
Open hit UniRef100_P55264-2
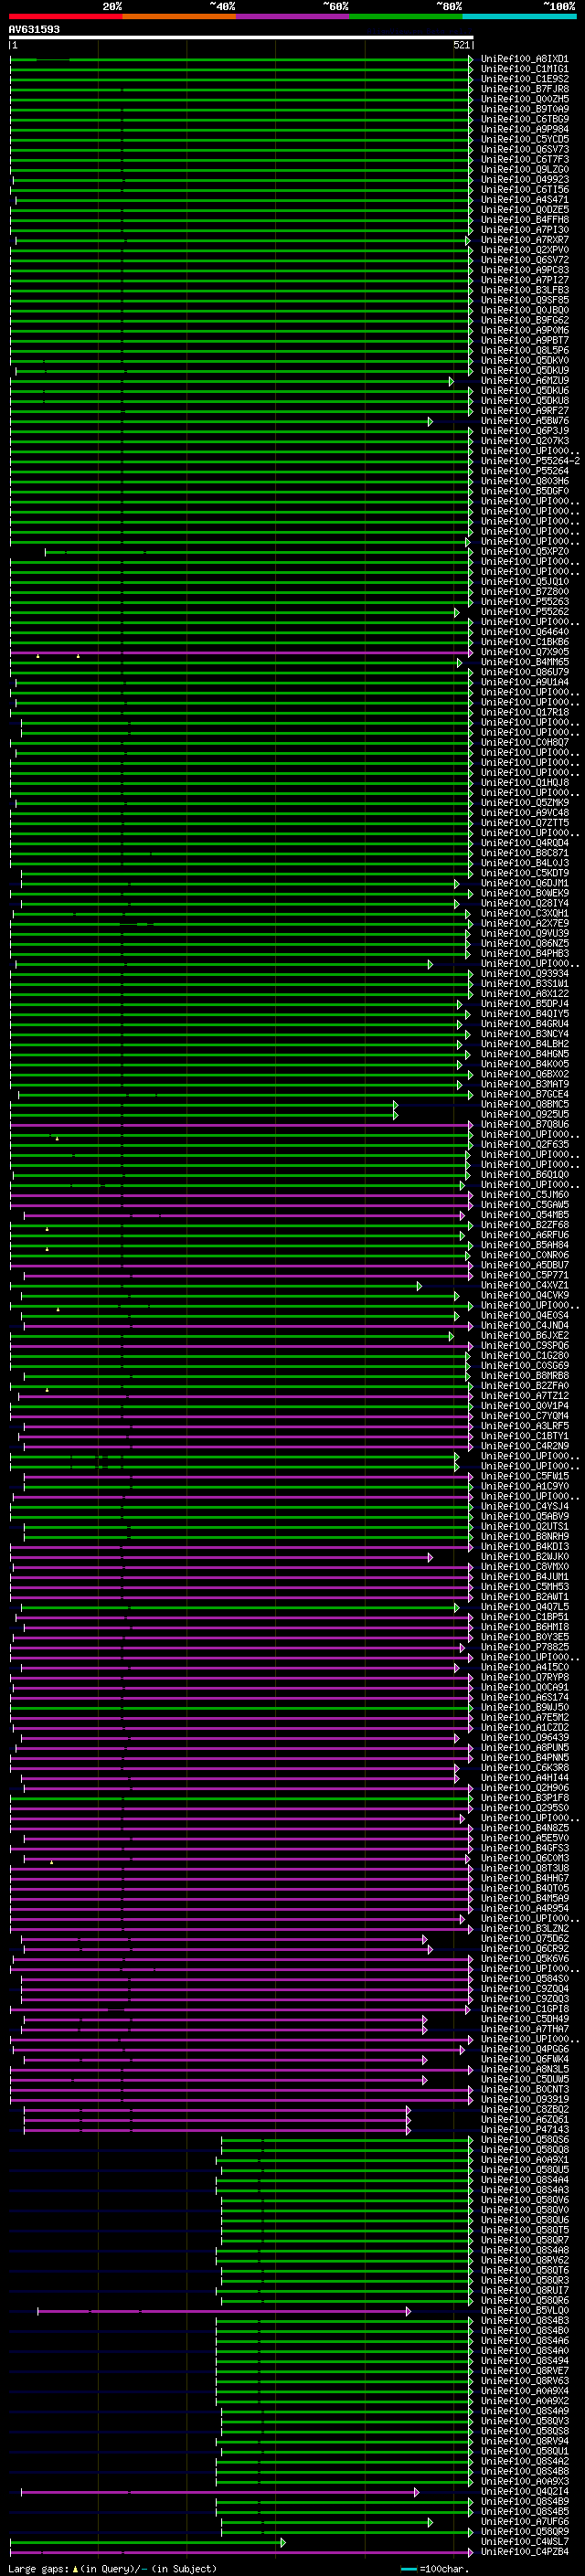(530, 461)
